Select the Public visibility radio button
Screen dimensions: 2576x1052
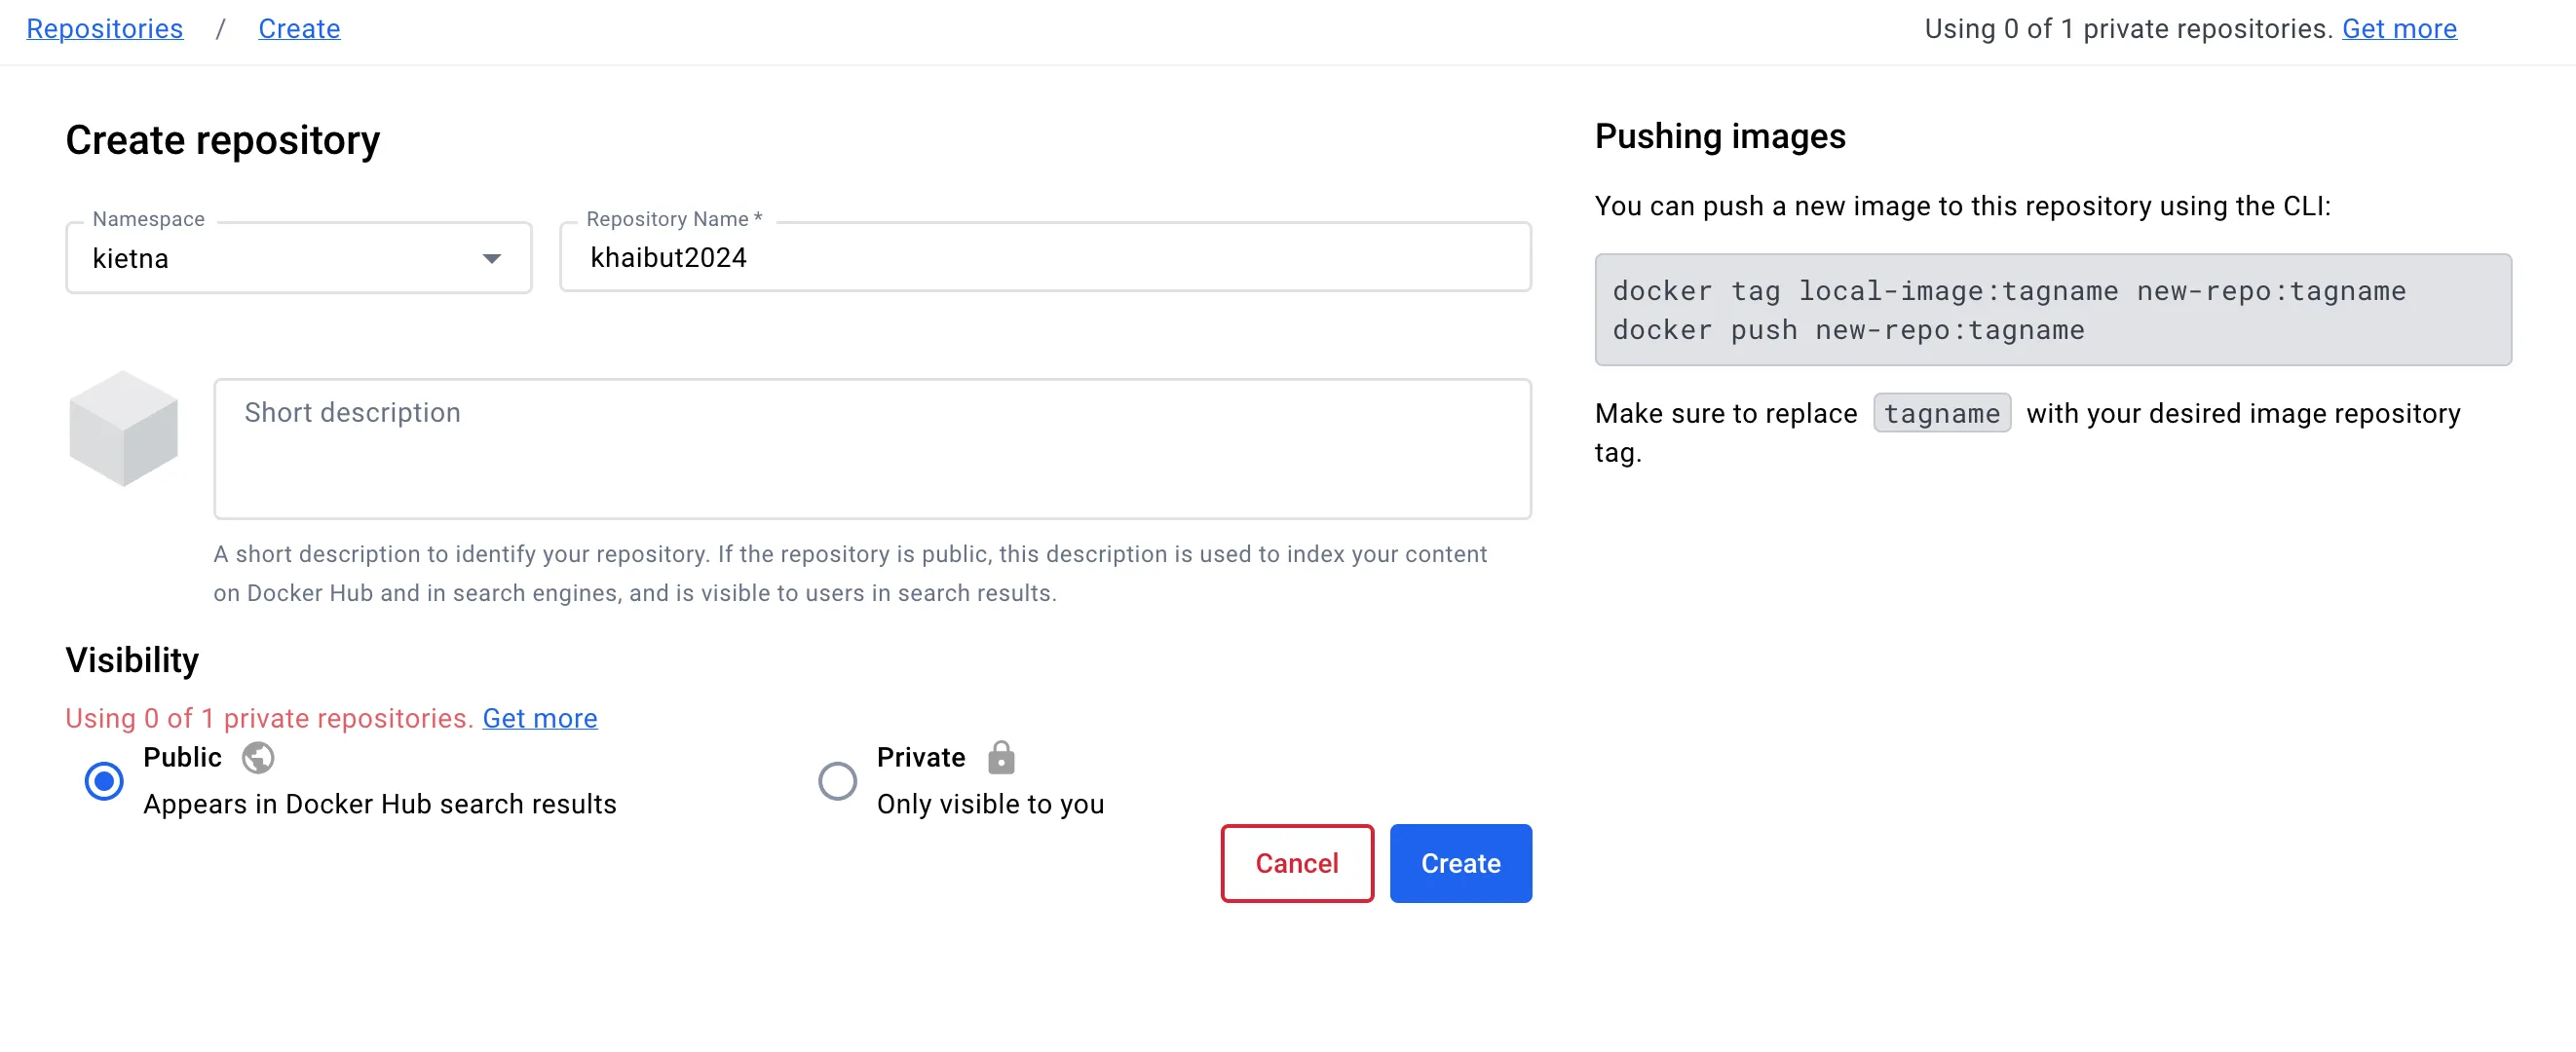(x=104, y=781)
